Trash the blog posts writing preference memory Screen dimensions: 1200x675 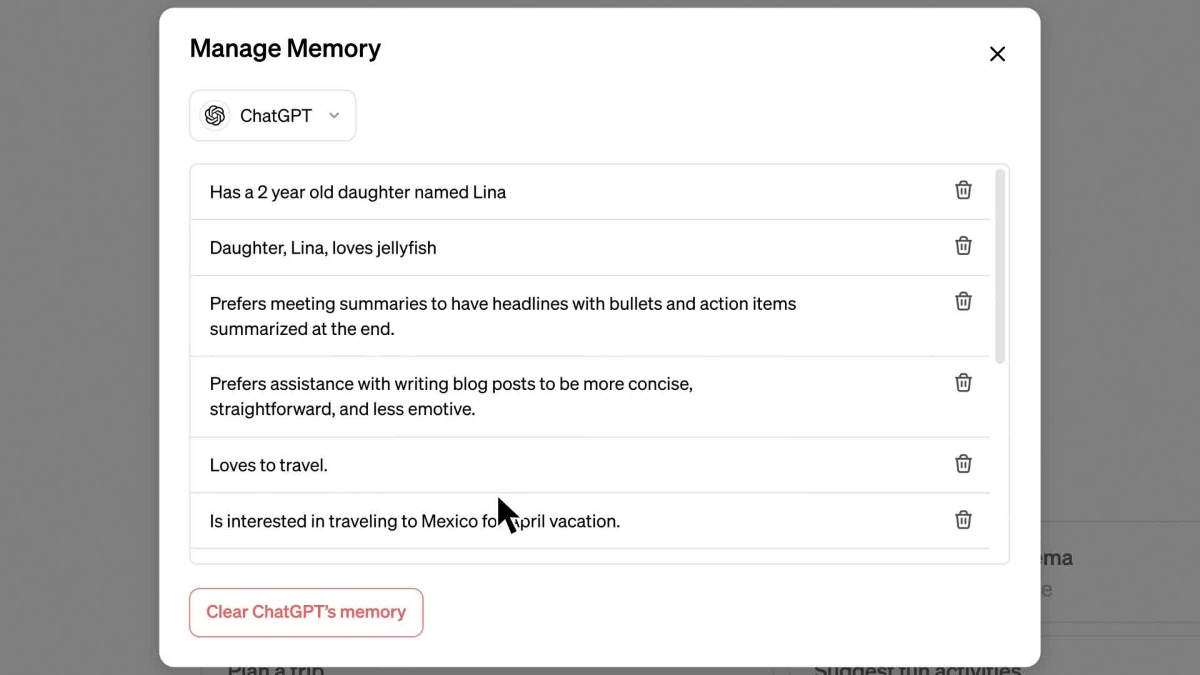(963, 382)
